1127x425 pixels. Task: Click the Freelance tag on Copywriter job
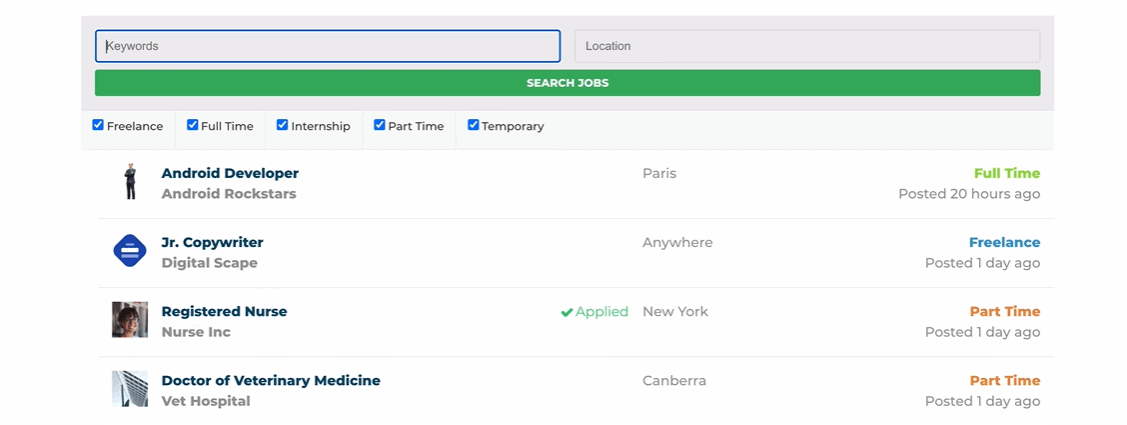click(1004, 242)
